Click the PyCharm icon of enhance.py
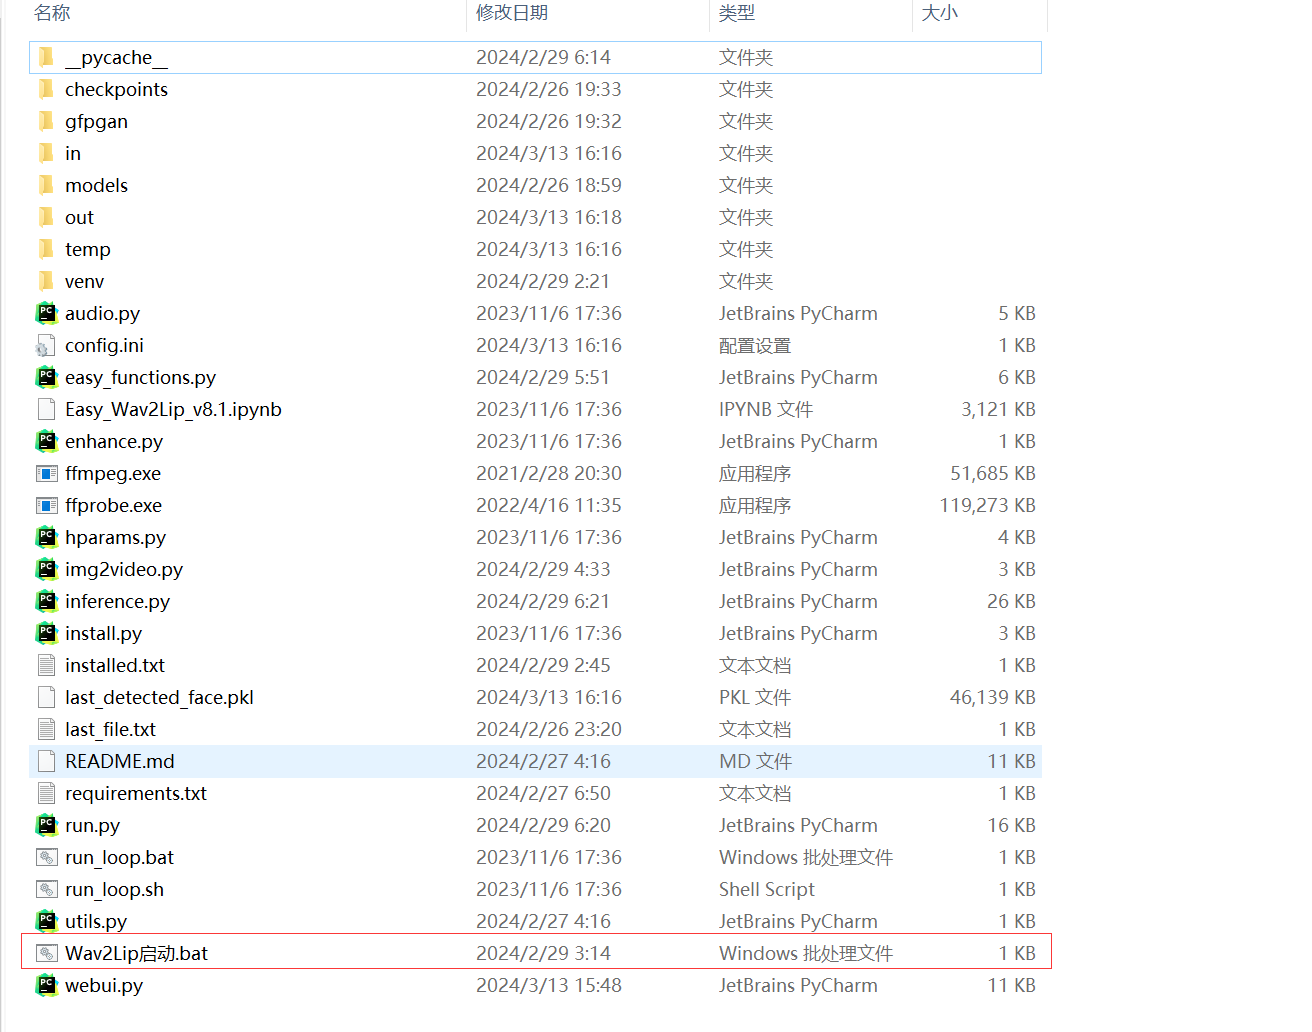This screenshot has width=1312, height=1032. (46, 441)
